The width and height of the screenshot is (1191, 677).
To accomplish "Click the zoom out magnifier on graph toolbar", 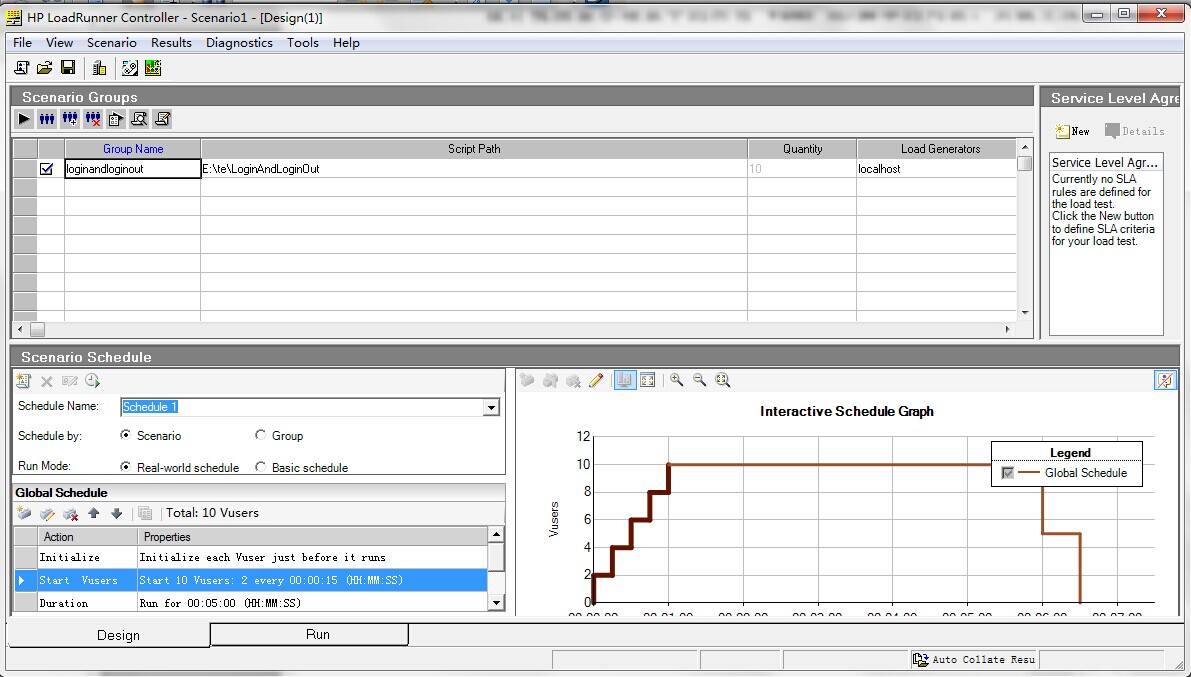I will [x=700, y=380].
